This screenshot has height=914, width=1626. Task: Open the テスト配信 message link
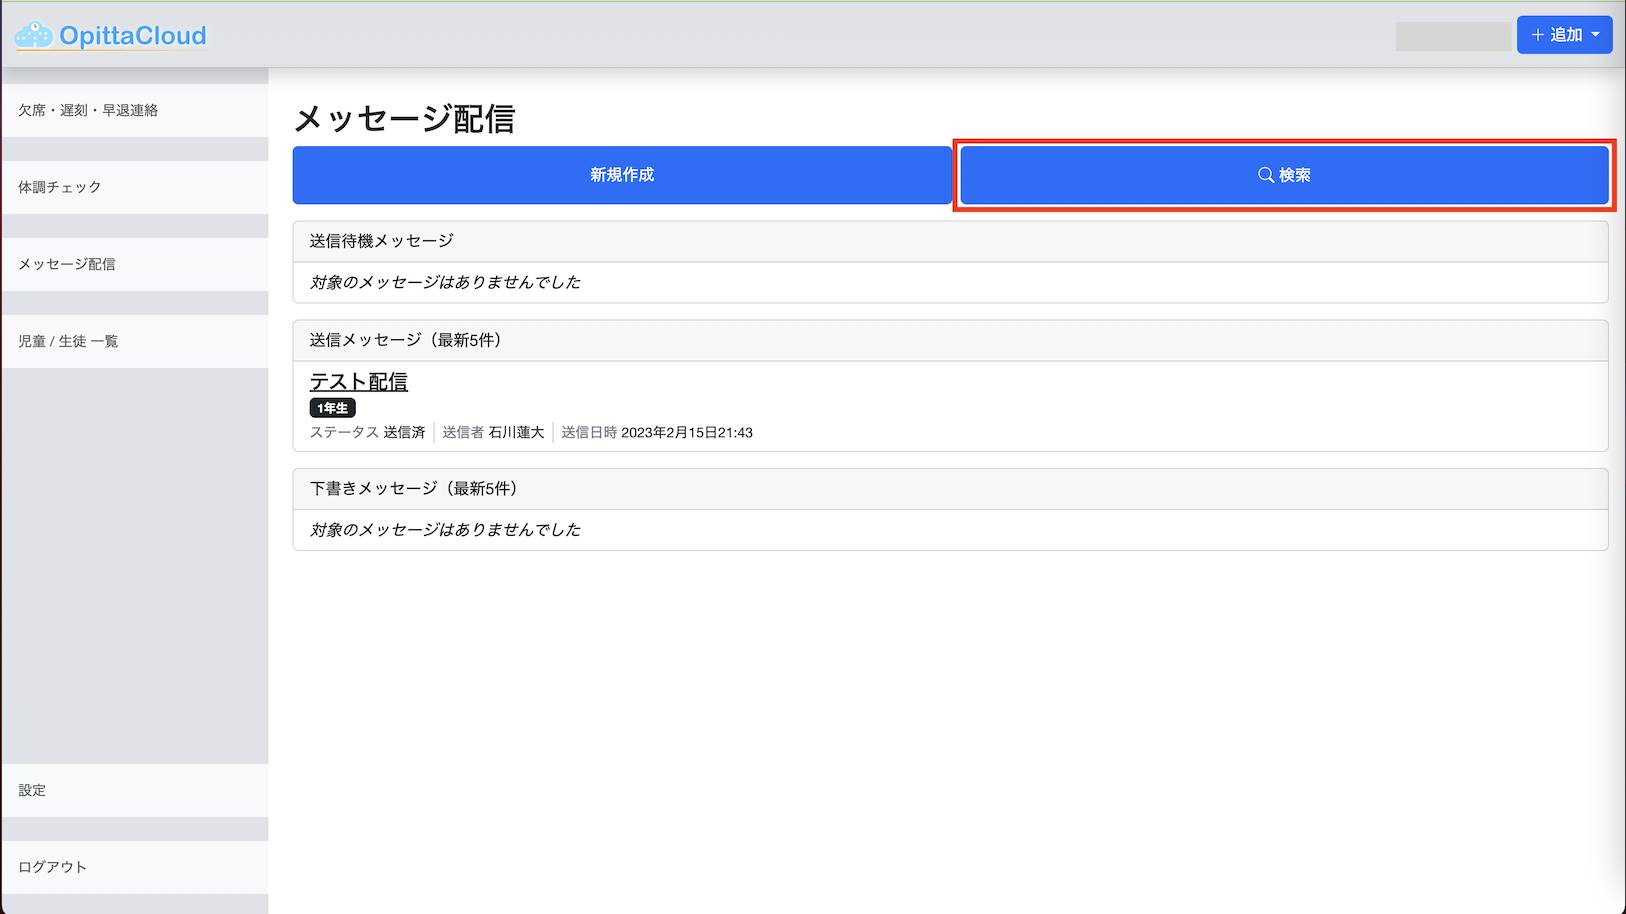point(359,382)
